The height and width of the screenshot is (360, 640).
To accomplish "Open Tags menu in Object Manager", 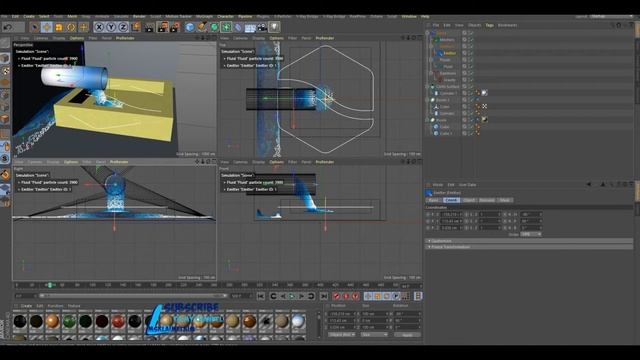I will point(489,25).
